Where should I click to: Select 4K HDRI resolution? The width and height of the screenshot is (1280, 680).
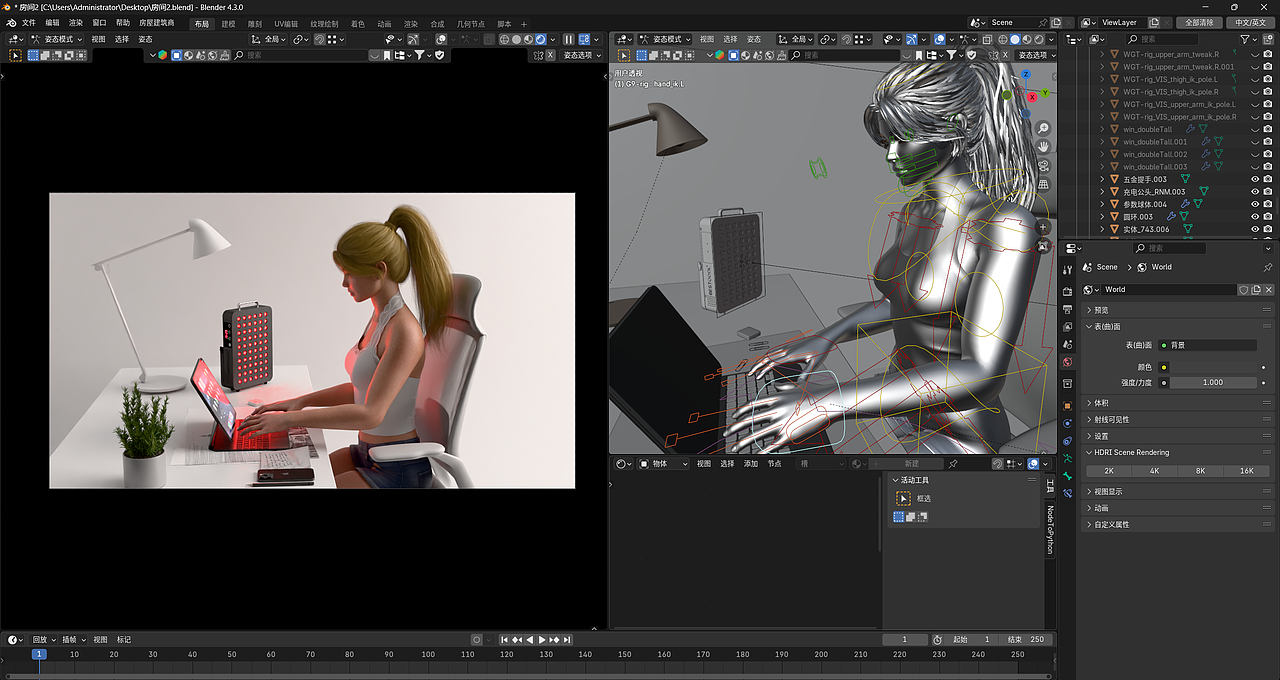coord(1154,470)
